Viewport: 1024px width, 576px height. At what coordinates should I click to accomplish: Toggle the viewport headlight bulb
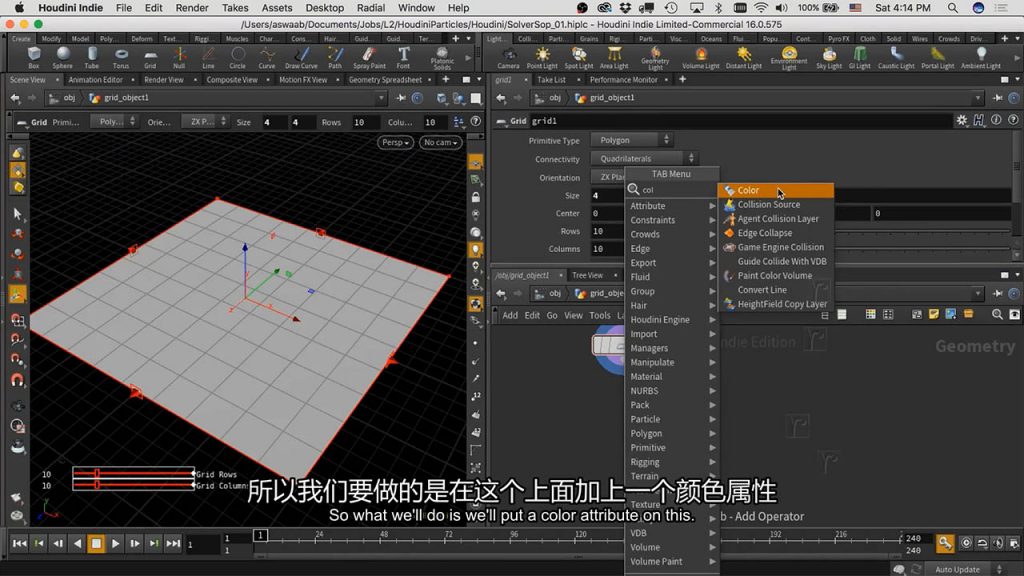click(476, 249)
